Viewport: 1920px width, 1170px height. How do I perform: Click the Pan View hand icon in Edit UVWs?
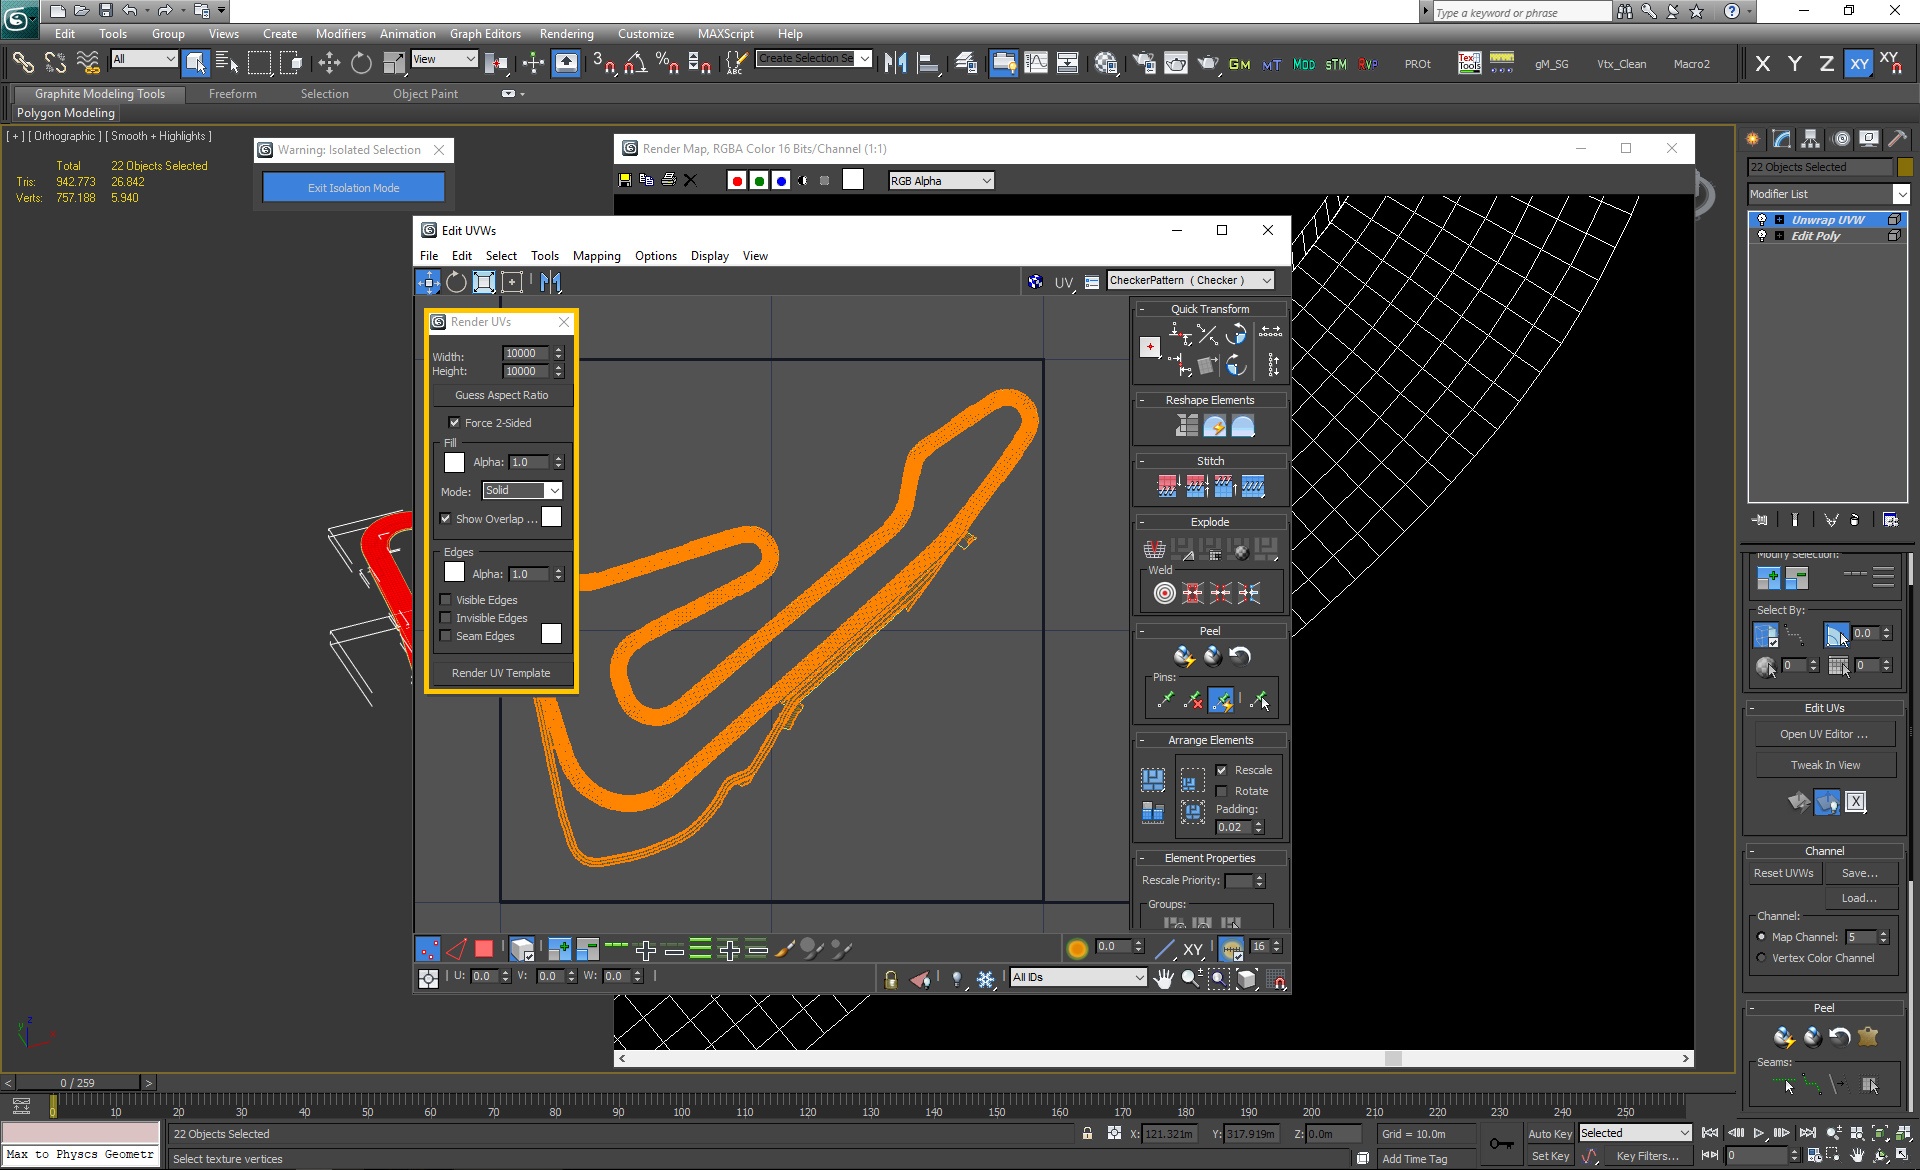click(x=1163, y=979)
